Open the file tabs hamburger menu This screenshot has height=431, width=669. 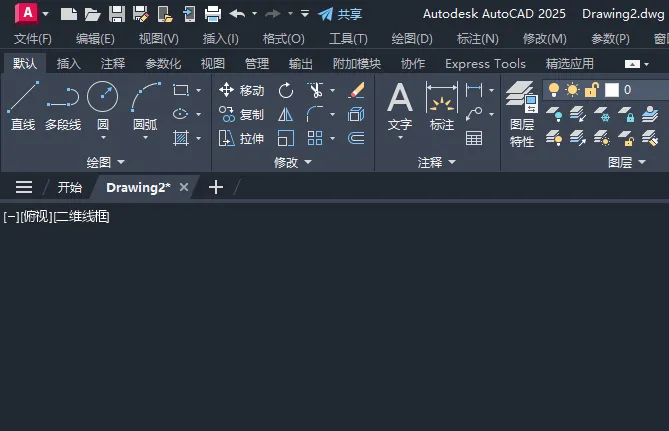(24, 187)
